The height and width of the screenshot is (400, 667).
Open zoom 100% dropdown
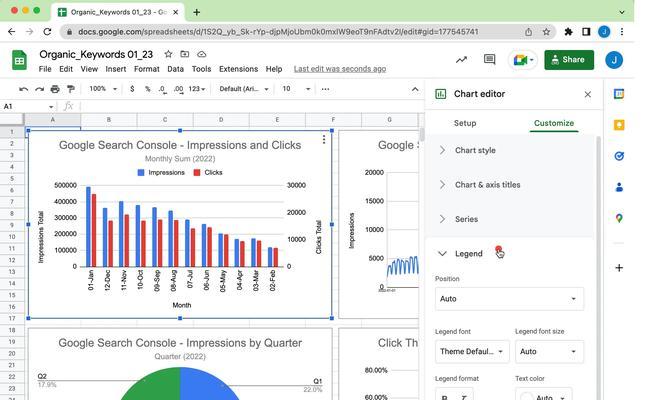pyautogui.click(x=103, y=89)
